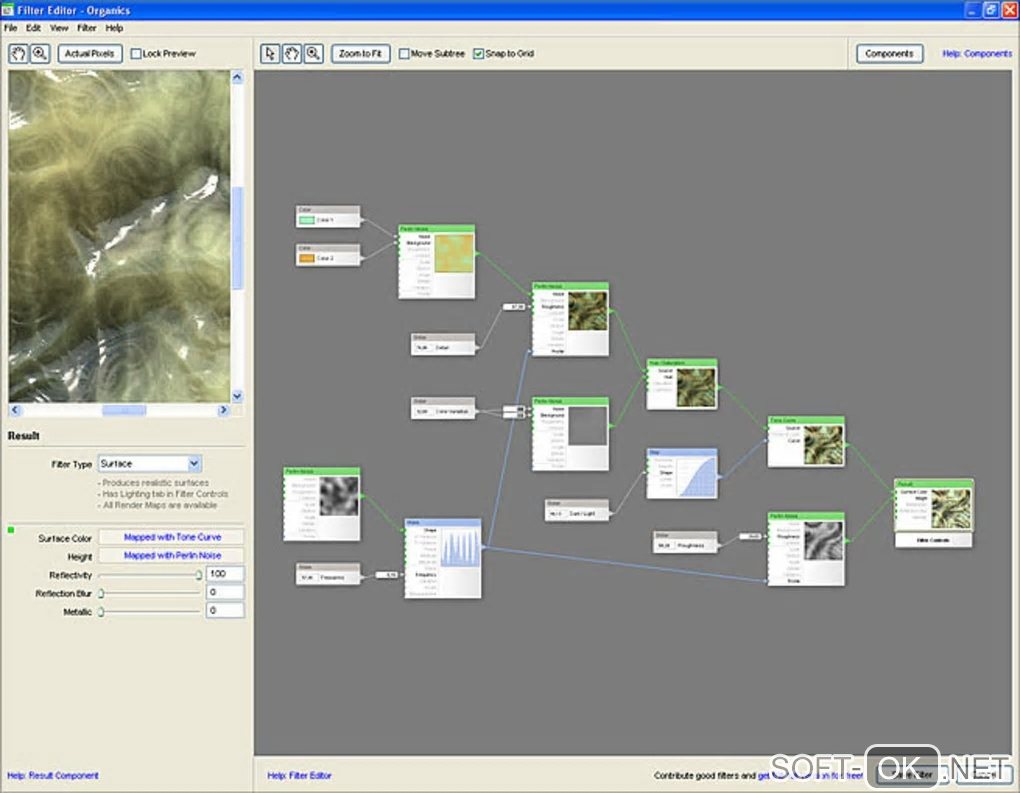The height and width of the screenshot is (793, 1020).
Task: Open the Filter menu
Action: (87, 28)
